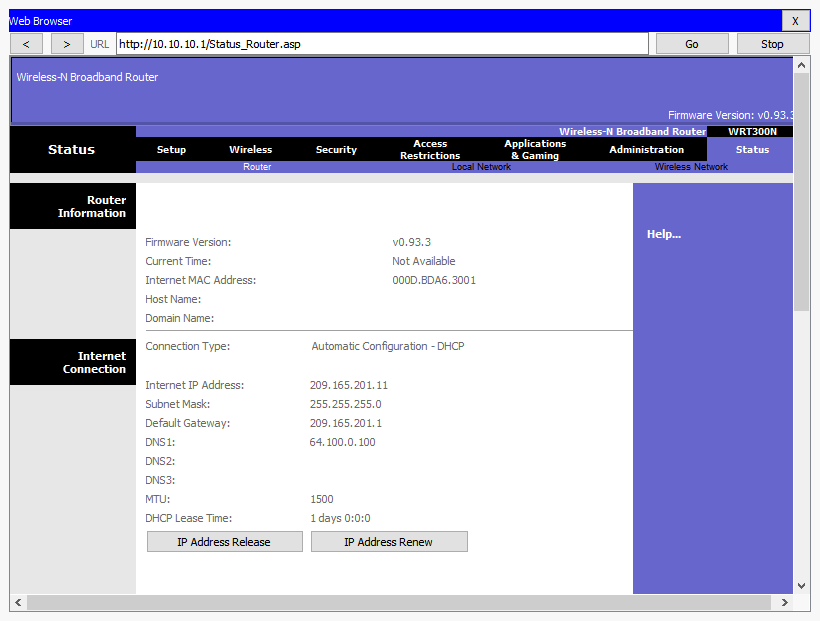Open the Security tab
Viewport: 820px width, 621px height.
(336, 150)
